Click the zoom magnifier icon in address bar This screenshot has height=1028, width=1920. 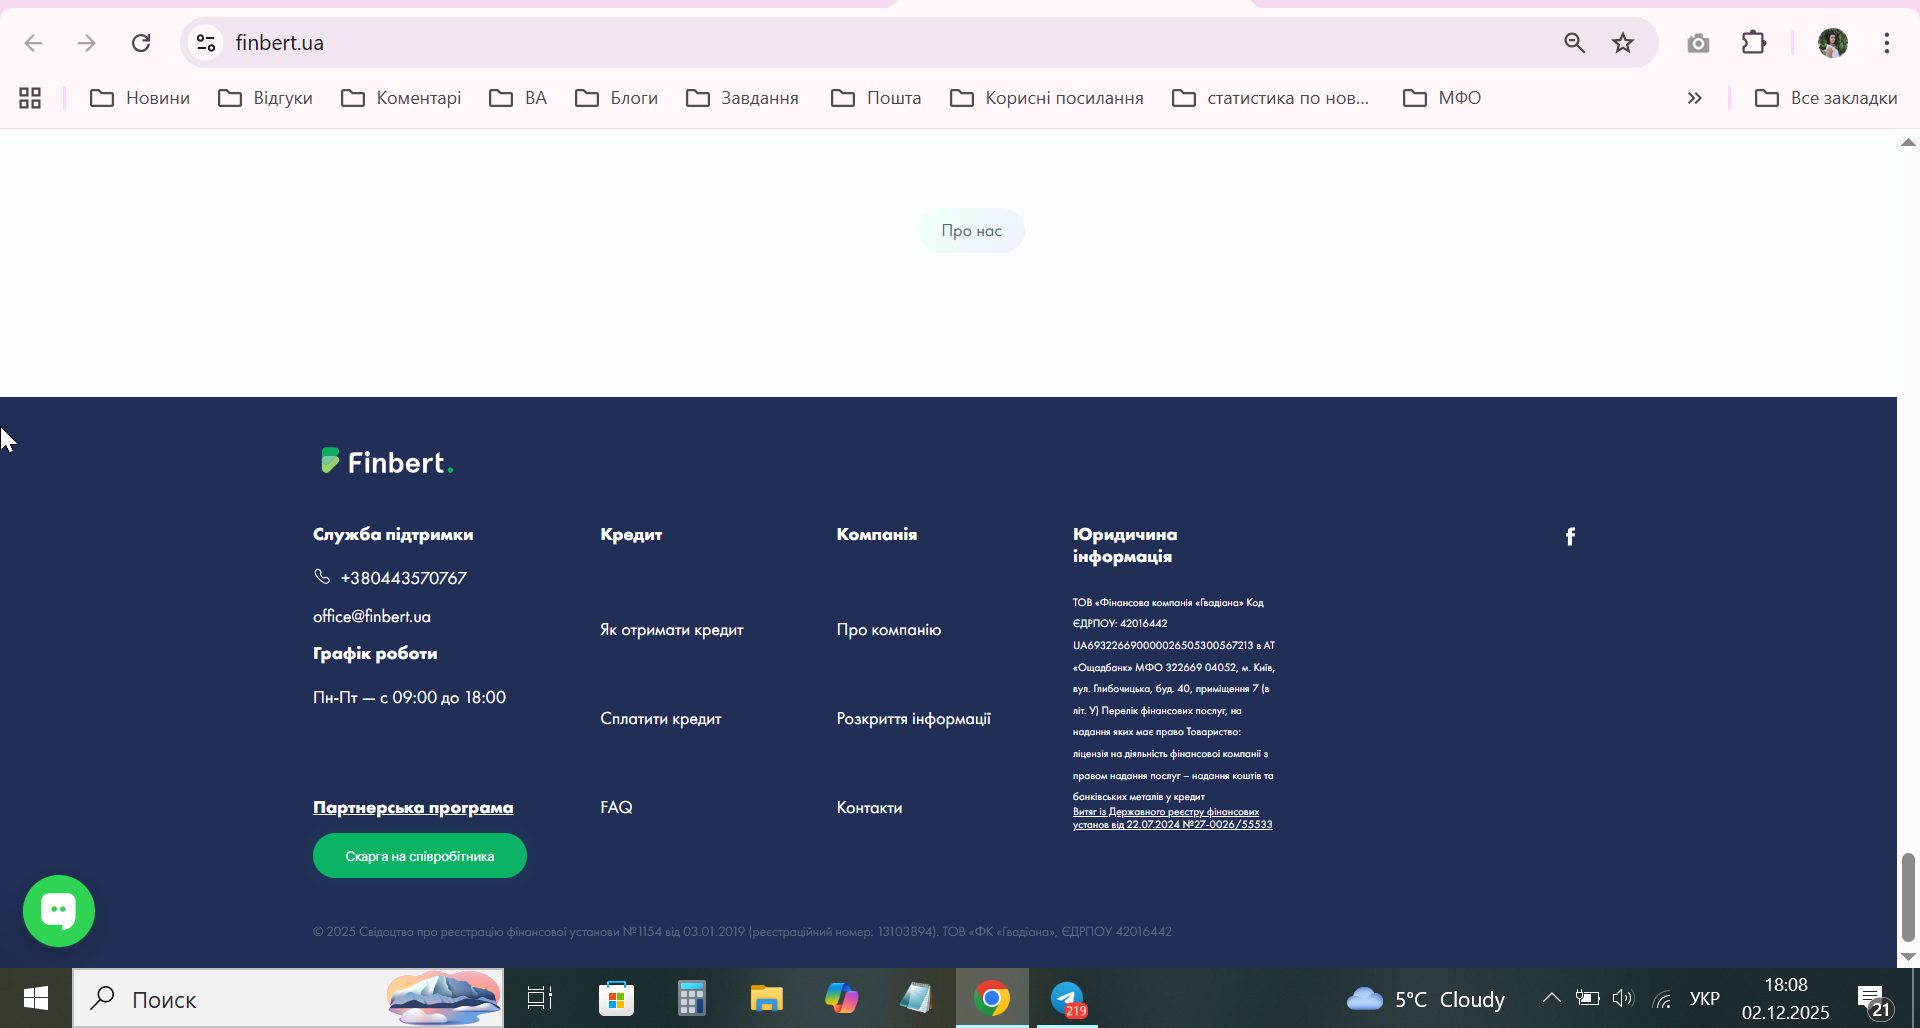tap(1575, 43)
